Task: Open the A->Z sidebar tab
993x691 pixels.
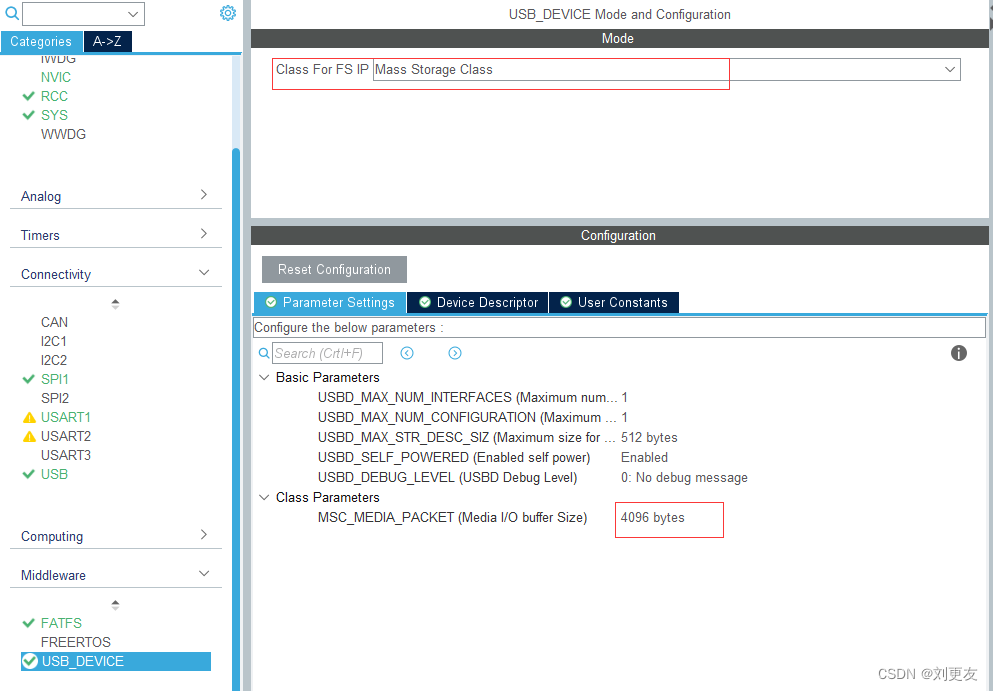Action: 106,41
